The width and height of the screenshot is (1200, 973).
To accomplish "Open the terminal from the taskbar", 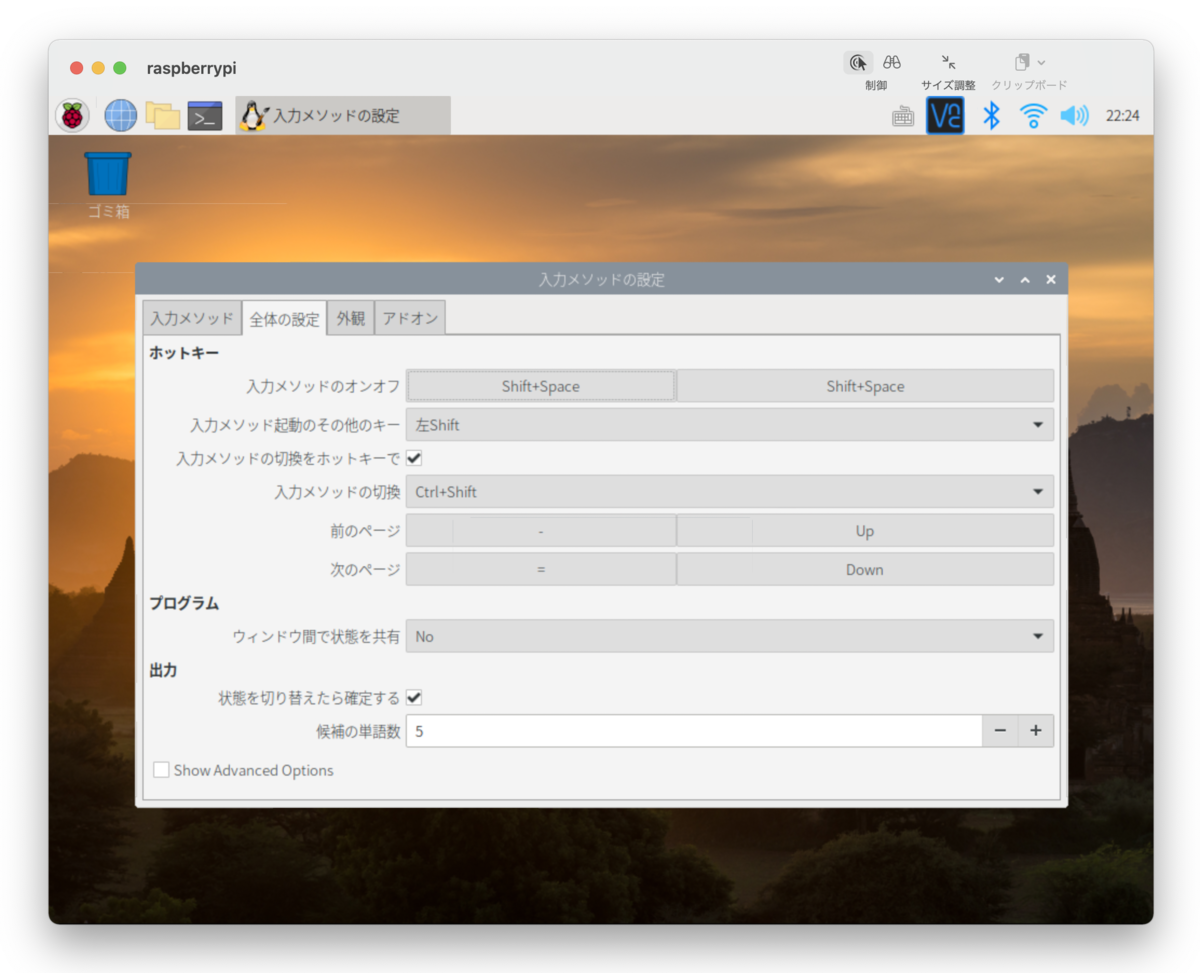I will pos(205,115).
